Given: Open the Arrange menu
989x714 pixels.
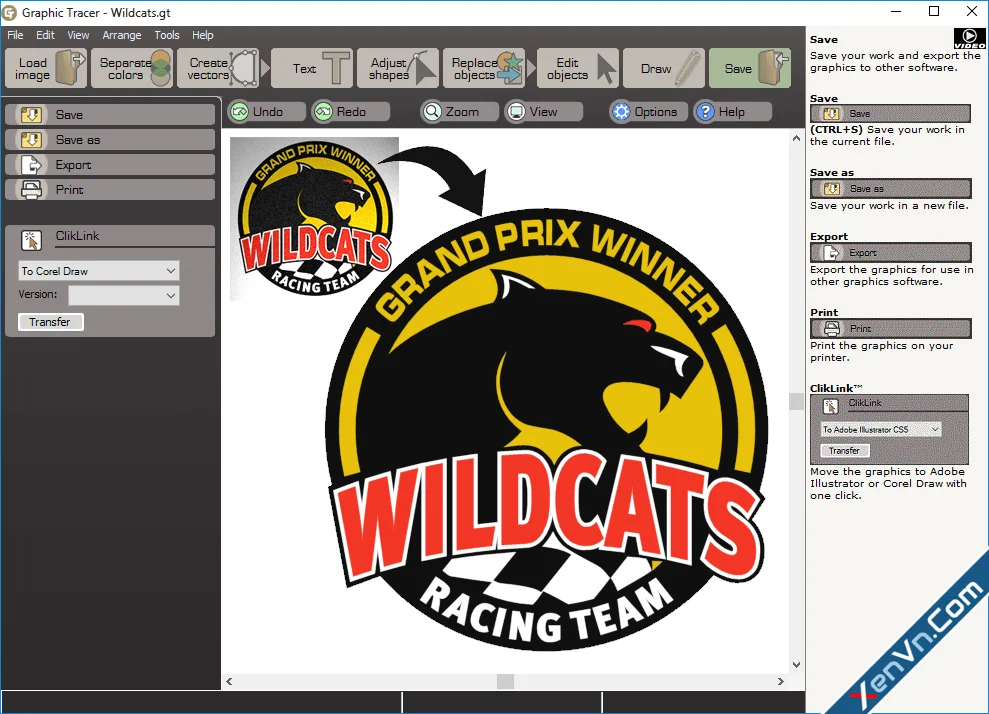Looking at the screenshot, I should click(122, 35).
